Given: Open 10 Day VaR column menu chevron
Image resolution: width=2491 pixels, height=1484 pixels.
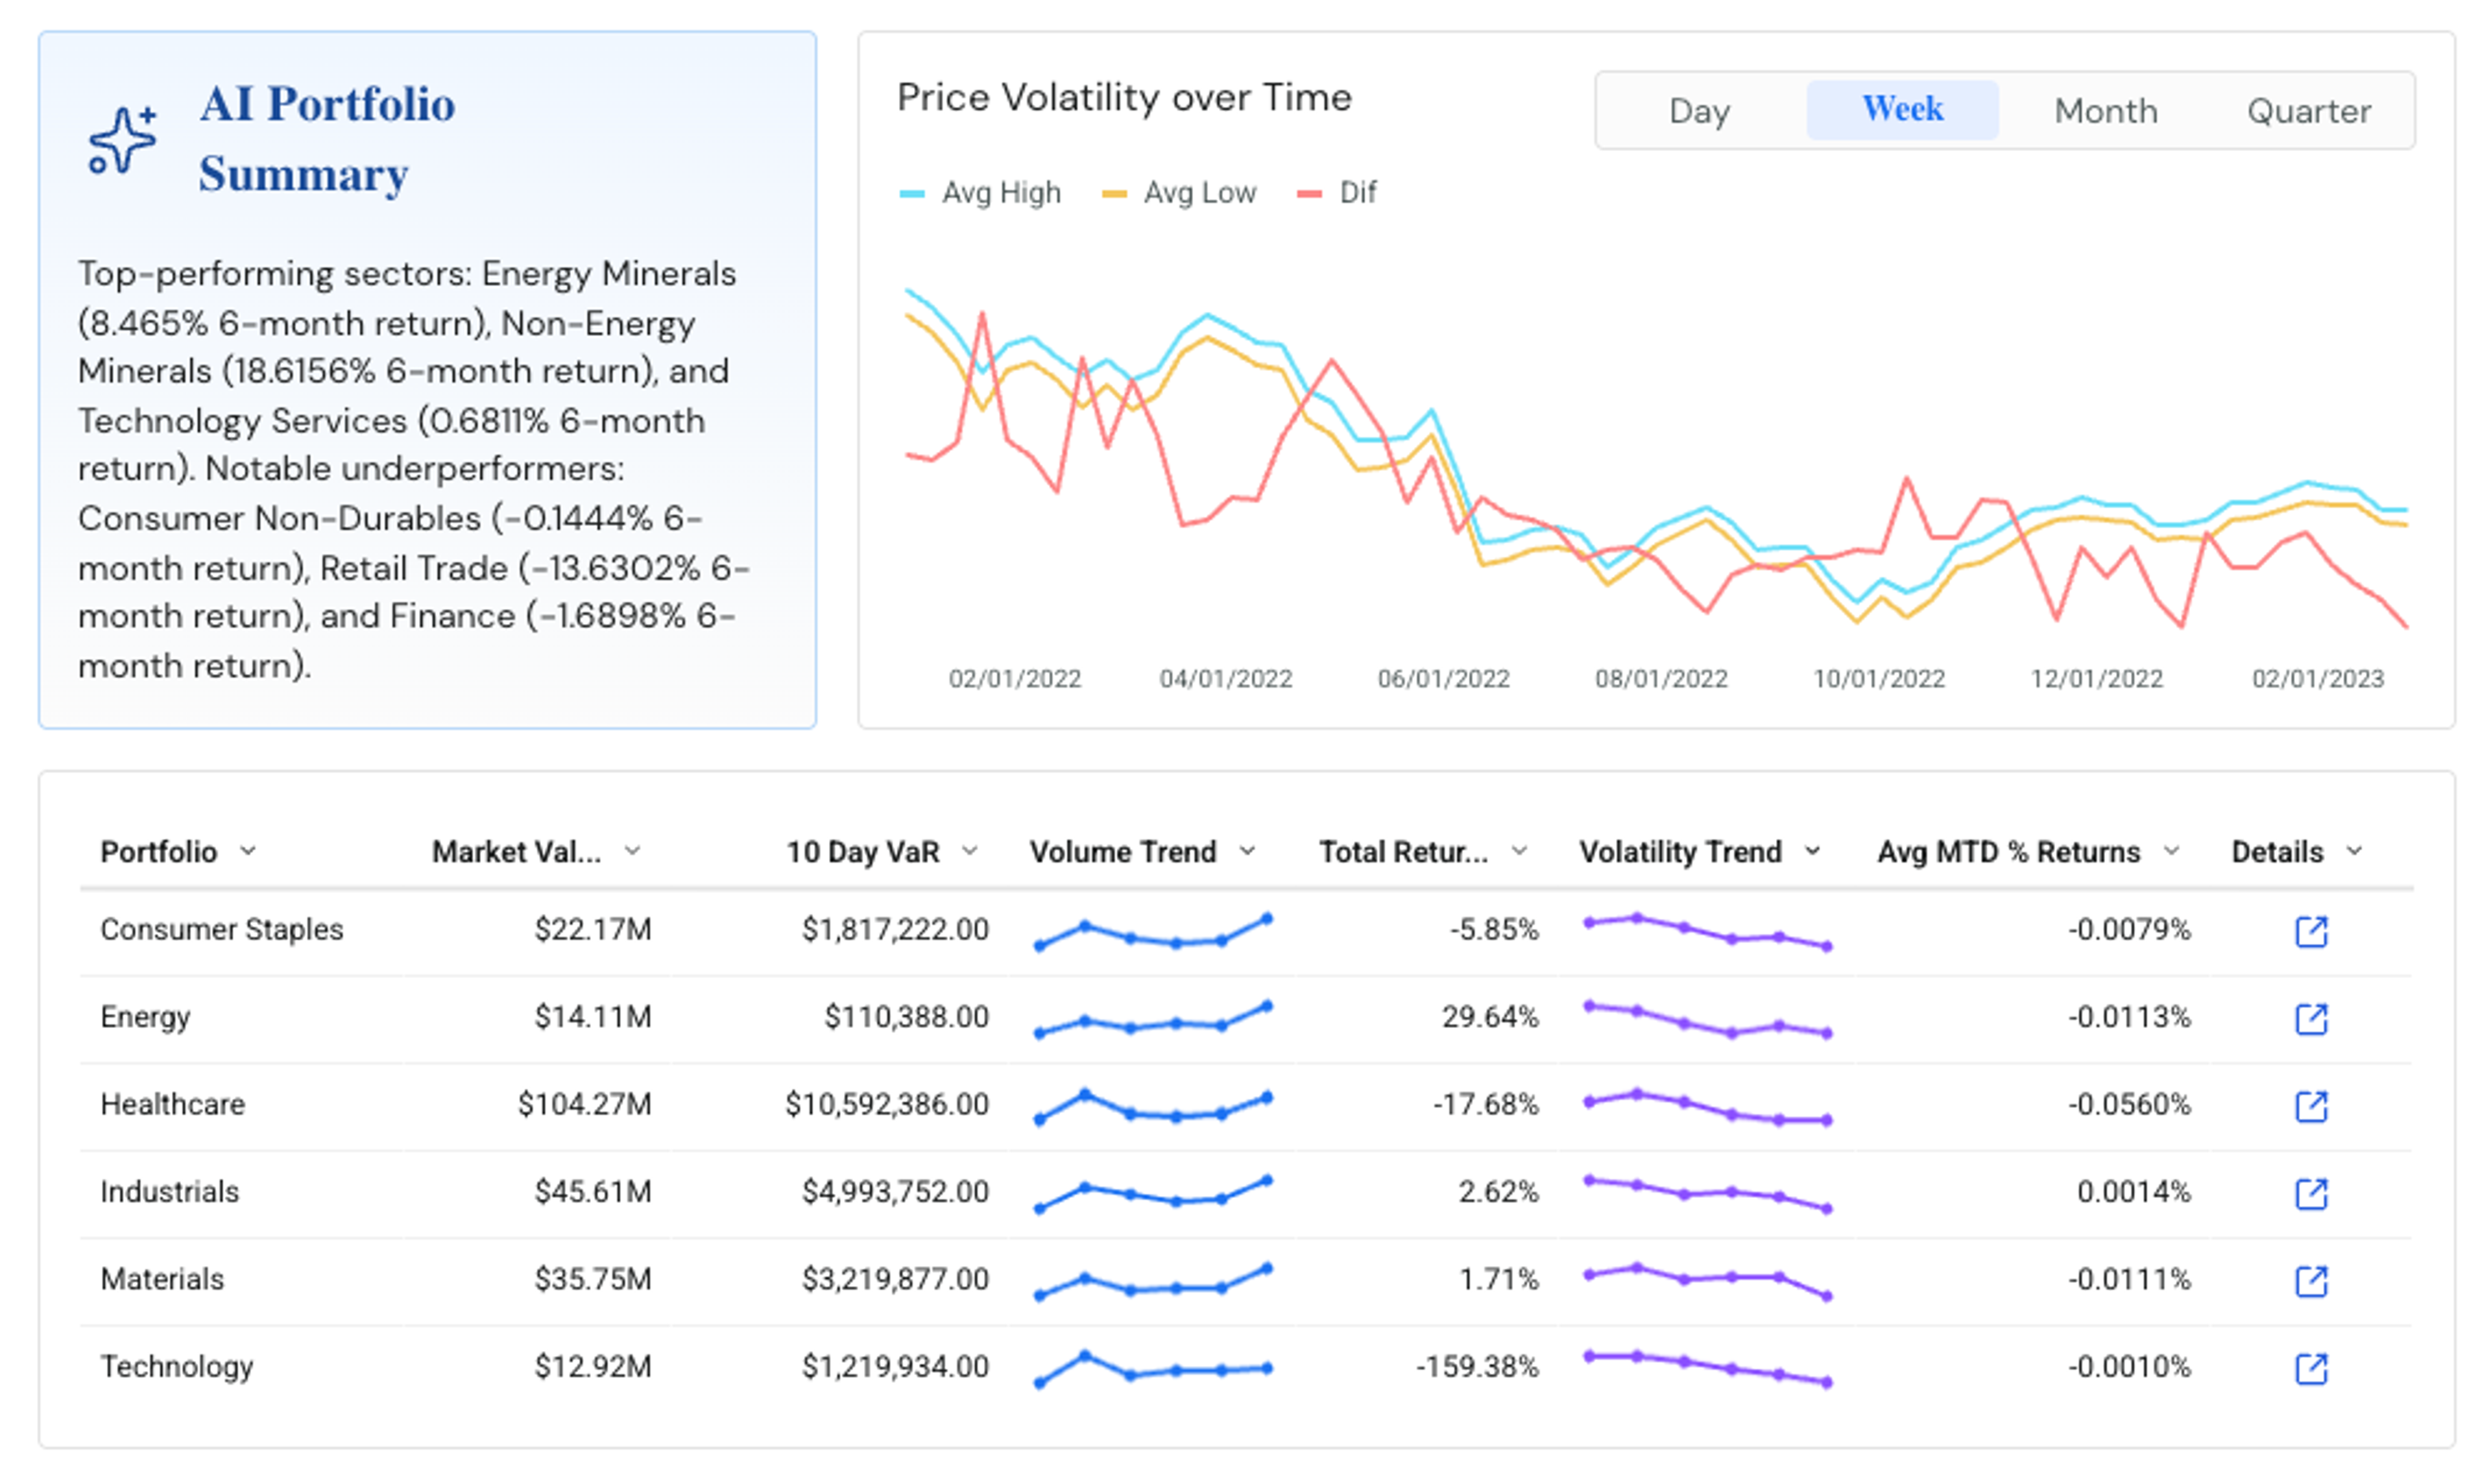Looking at the screenshot, I should point(969,851).
